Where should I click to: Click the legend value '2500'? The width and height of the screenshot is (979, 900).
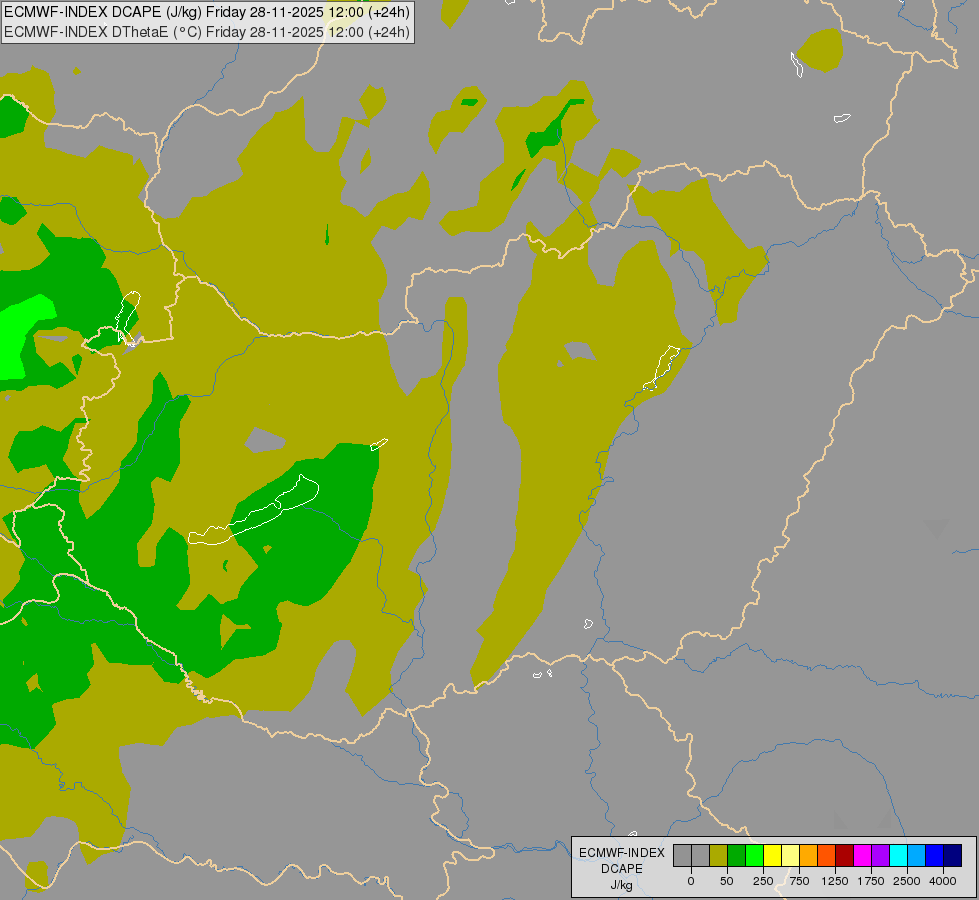point(907,881)
